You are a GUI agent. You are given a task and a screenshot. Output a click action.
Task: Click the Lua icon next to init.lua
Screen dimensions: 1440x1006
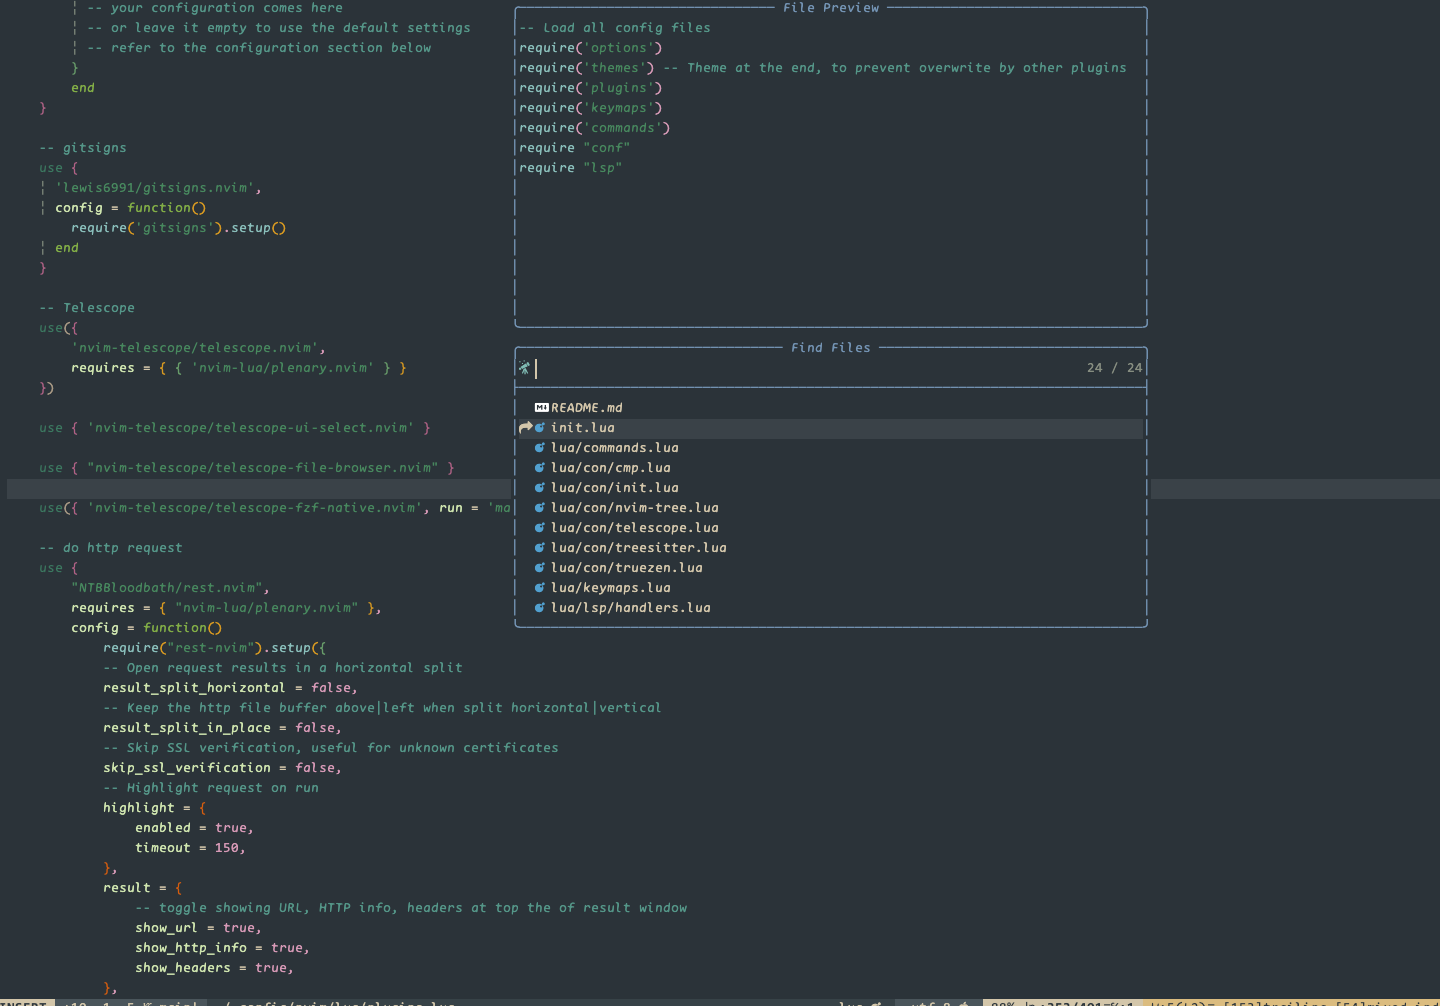click(x=540, y=428)
